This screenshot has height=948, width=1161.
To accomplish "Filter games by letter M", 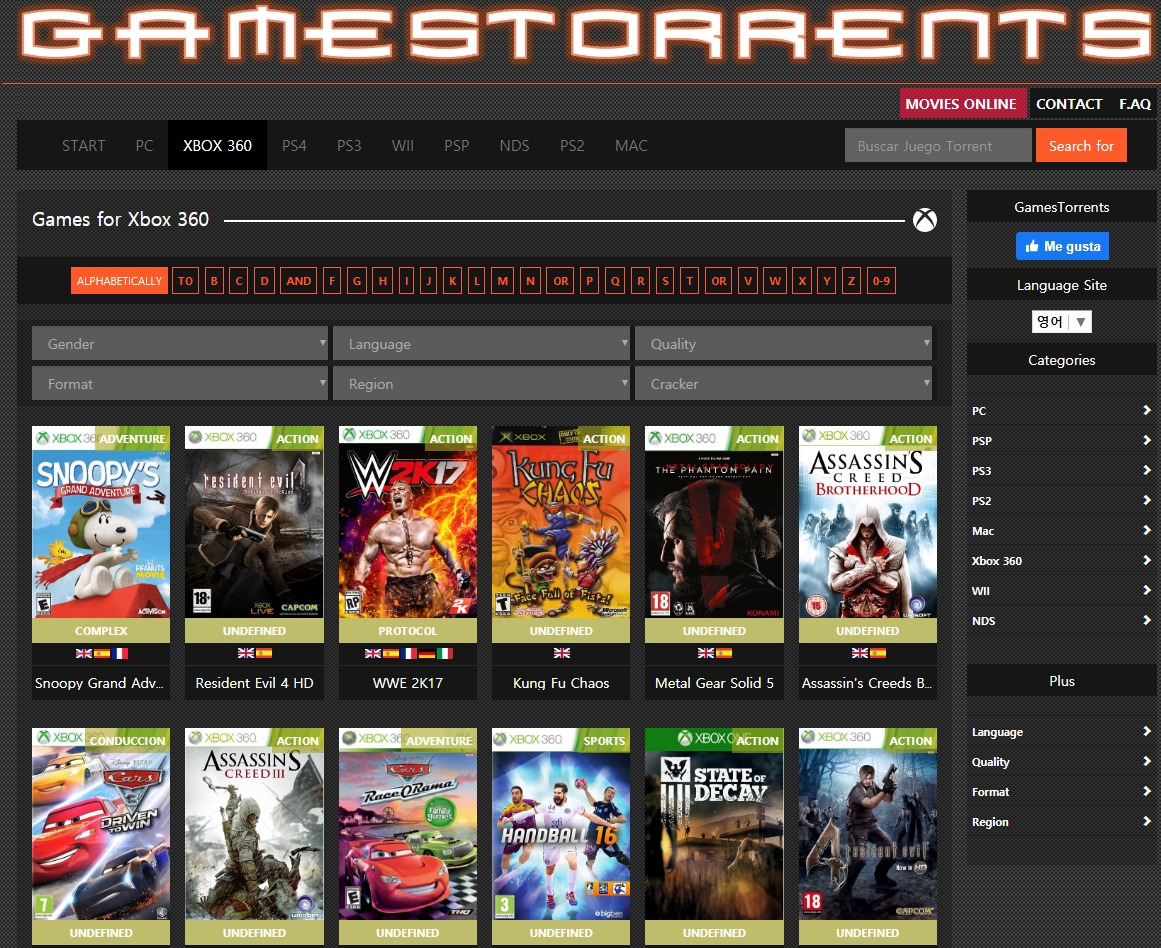I will (503, 281).
